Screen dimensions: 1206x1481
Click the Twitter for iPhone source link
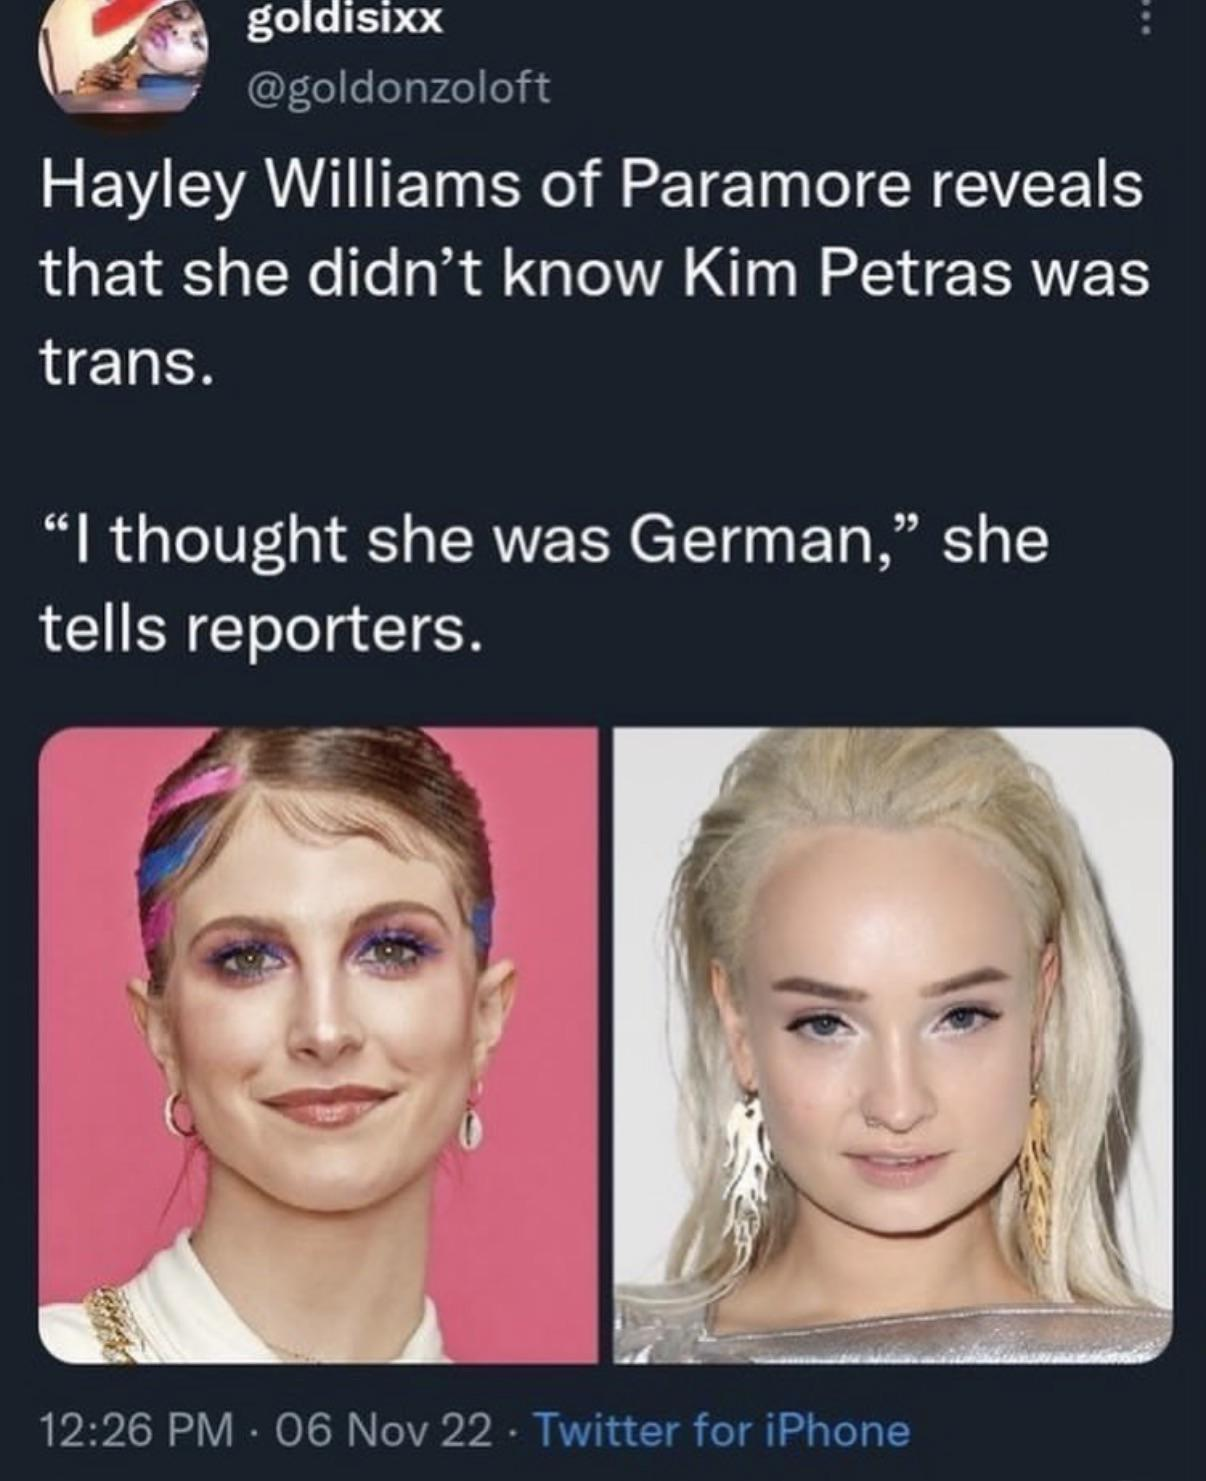pyautogui.click(x=723, y=1430)
